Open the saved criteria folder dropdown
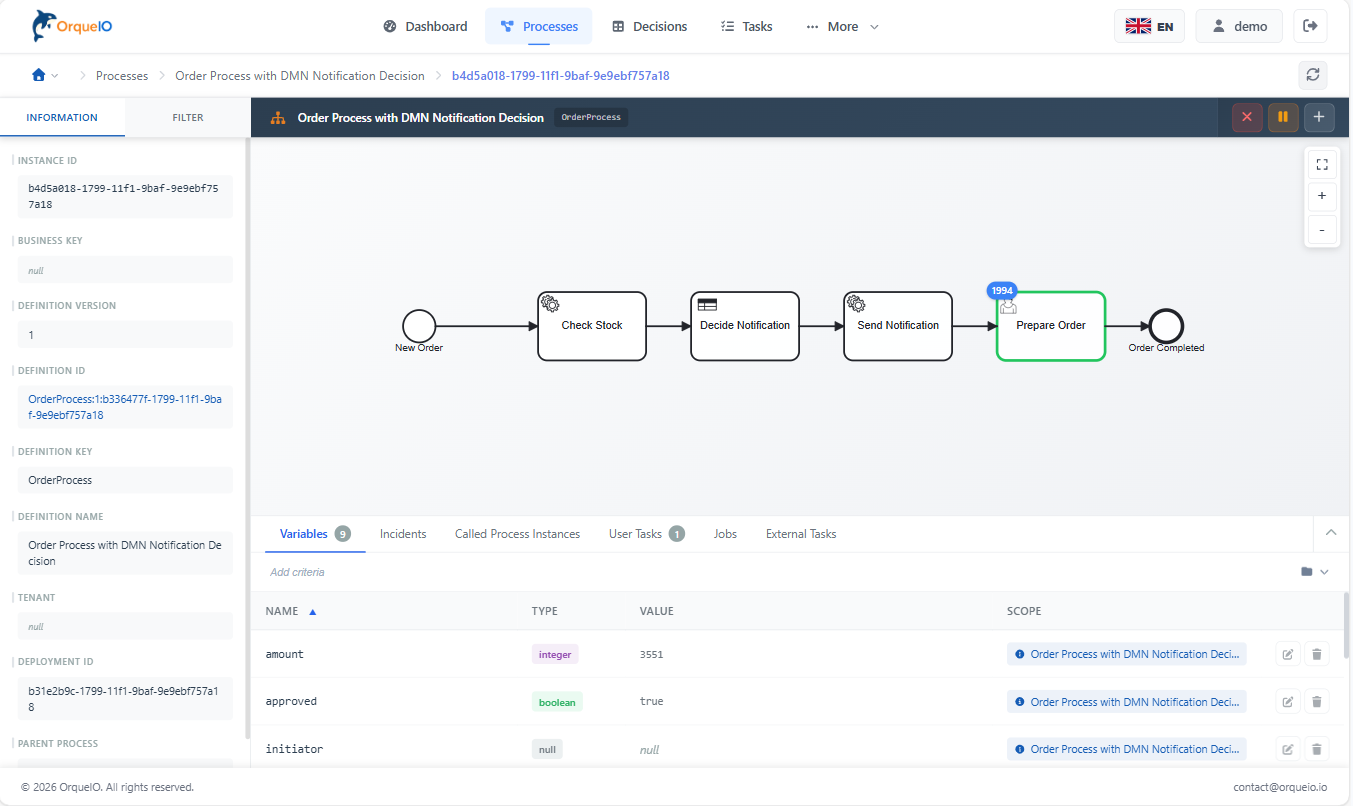 [x=1314, y=572]
